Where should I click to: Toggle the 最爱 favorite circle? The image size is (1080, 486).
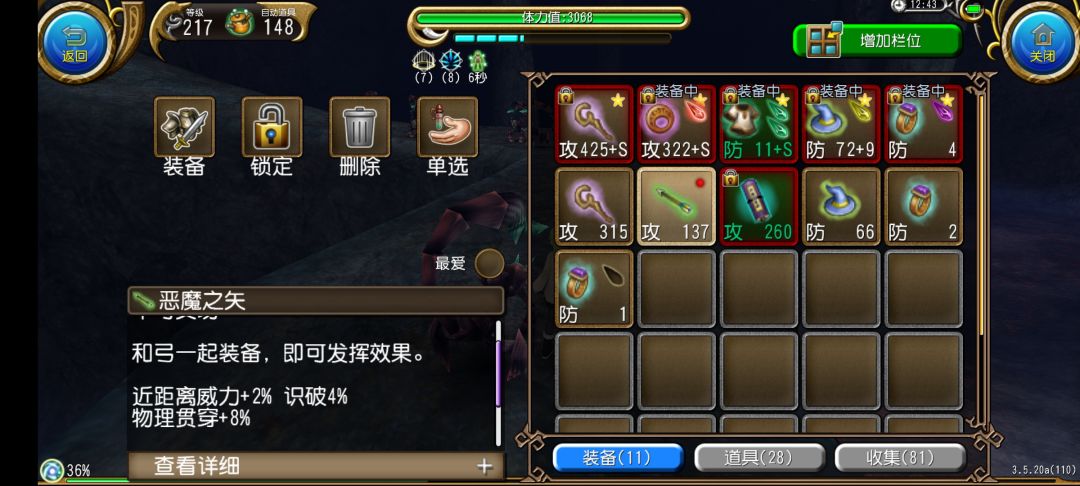[x=489, y=264]
